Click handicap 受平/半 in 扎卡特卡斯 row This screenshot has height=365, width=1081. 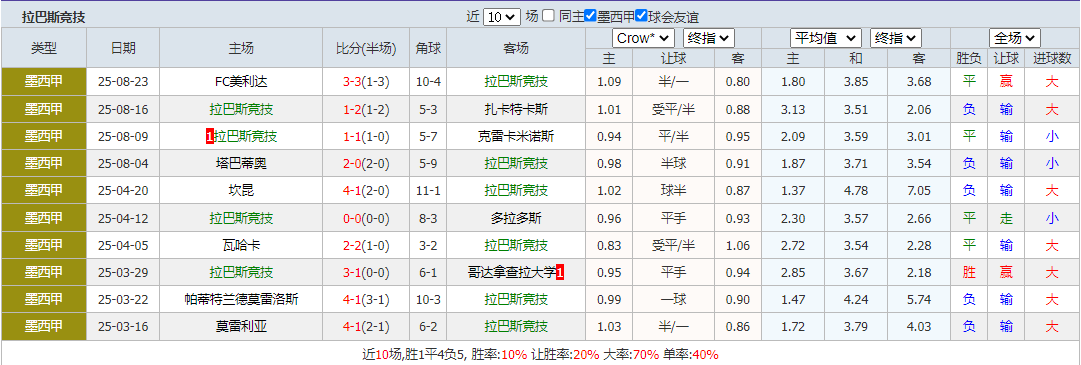(673, 109)
